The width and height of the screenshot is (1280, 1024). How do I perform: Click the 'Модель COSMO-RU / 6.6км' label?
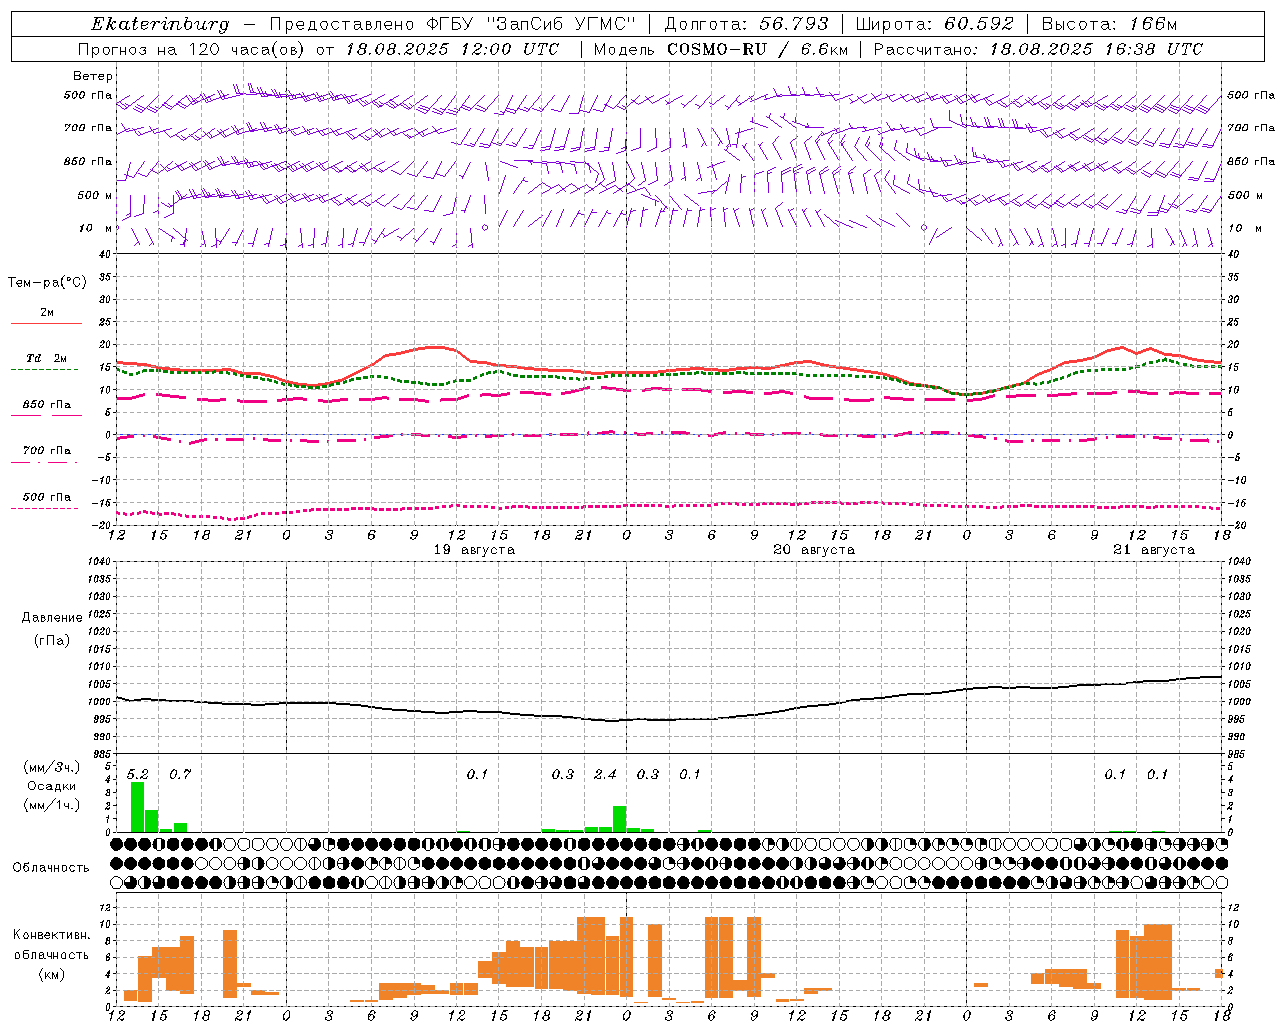[x=721, y=49]
